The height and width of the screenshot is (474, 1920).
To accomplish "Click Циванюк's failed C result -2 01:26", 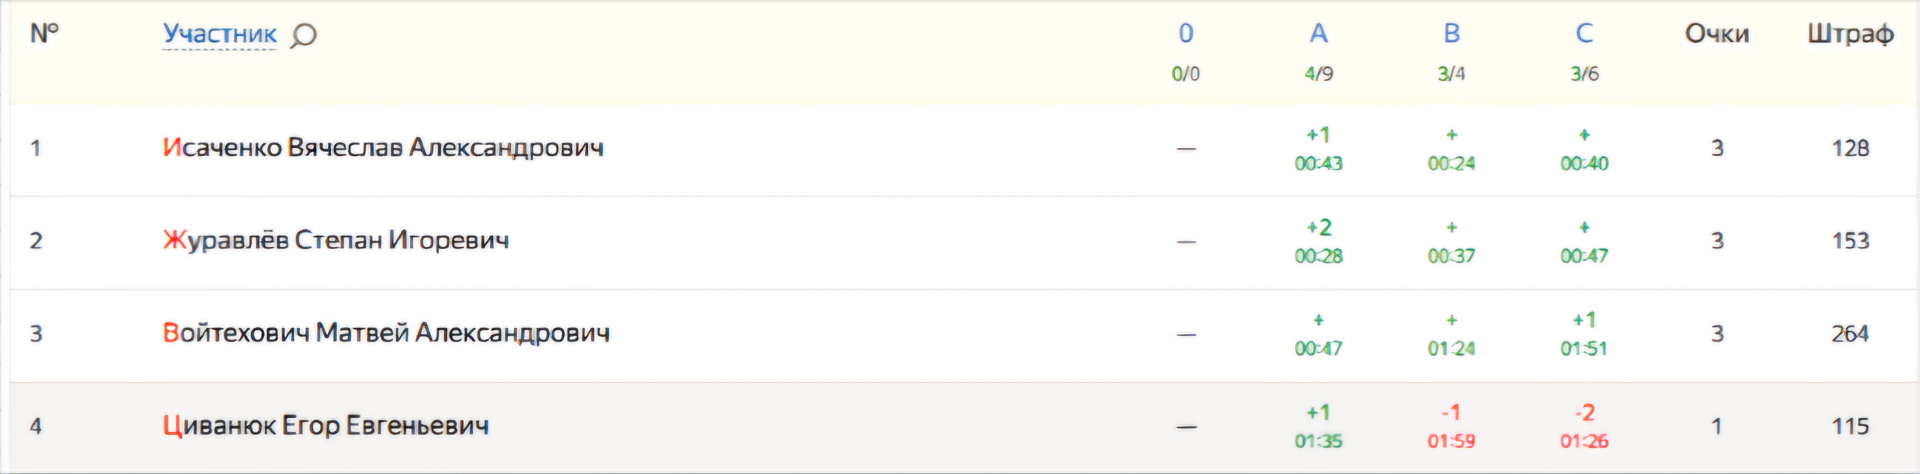I will [x=1584, y=427].
